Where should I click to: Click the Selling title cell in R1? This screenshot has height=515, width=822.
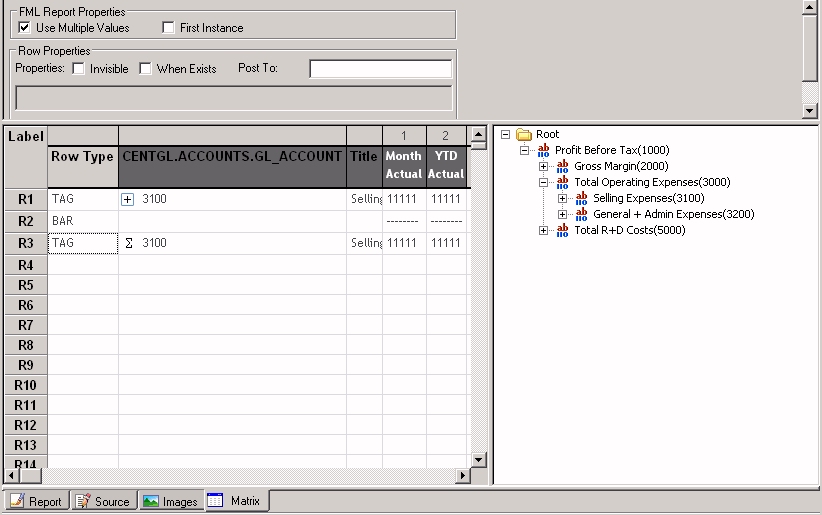(364, 199)
